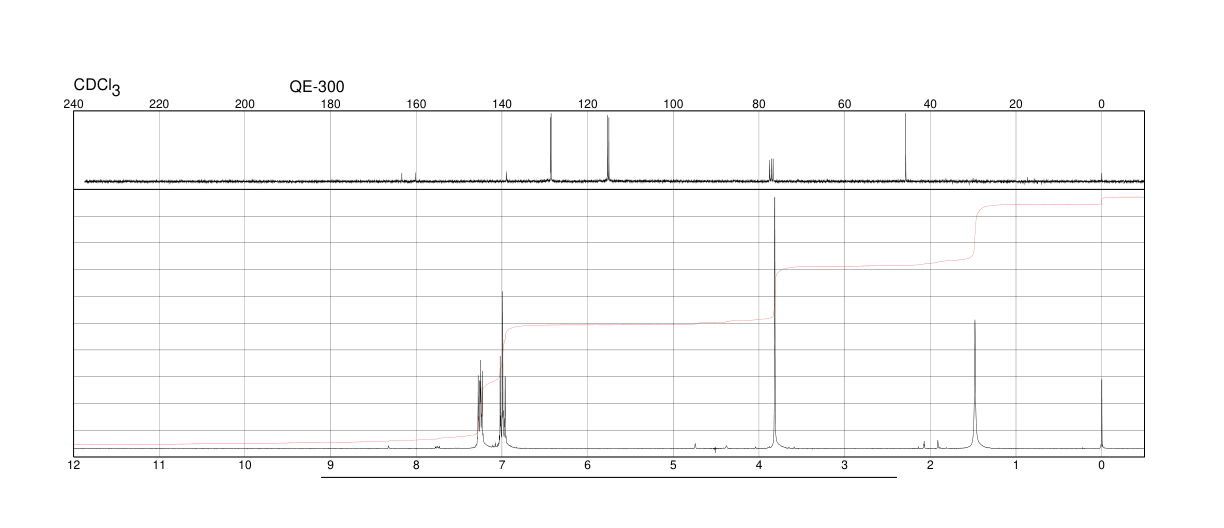Select the aromatic peak near 7.0 ppm
Screen dimensions: 1224x528
pyautogui.click(x=503, y=368)
